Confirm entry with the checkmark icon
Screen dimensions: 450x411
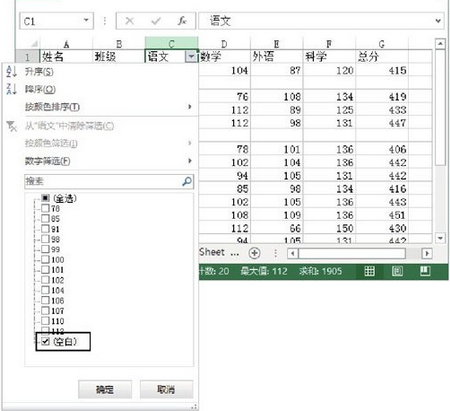point(156,21)
